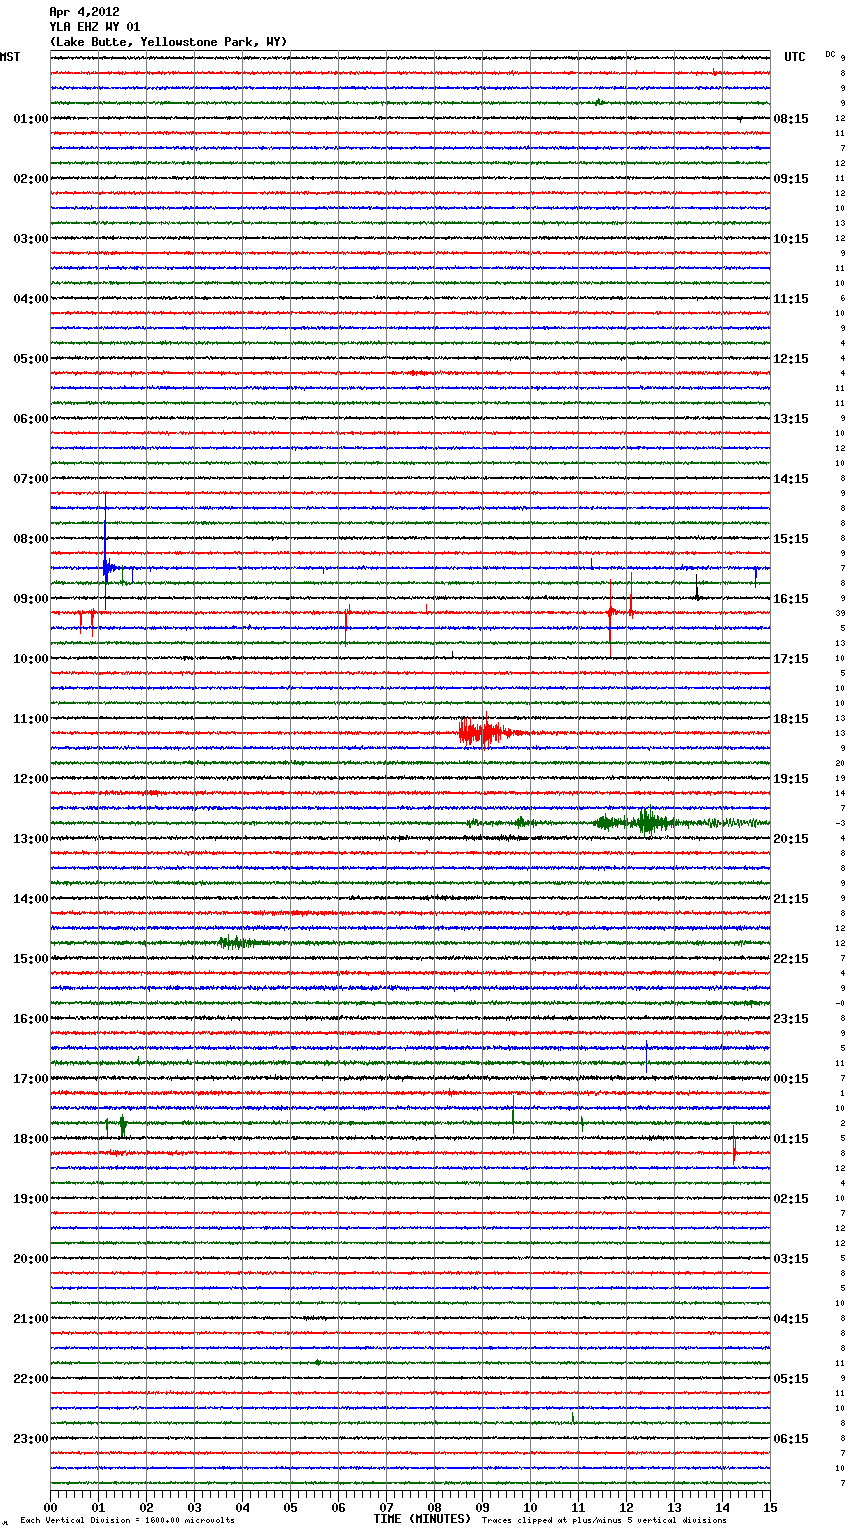Click the 'TIME (MINUTES)' axis label

422,1519
